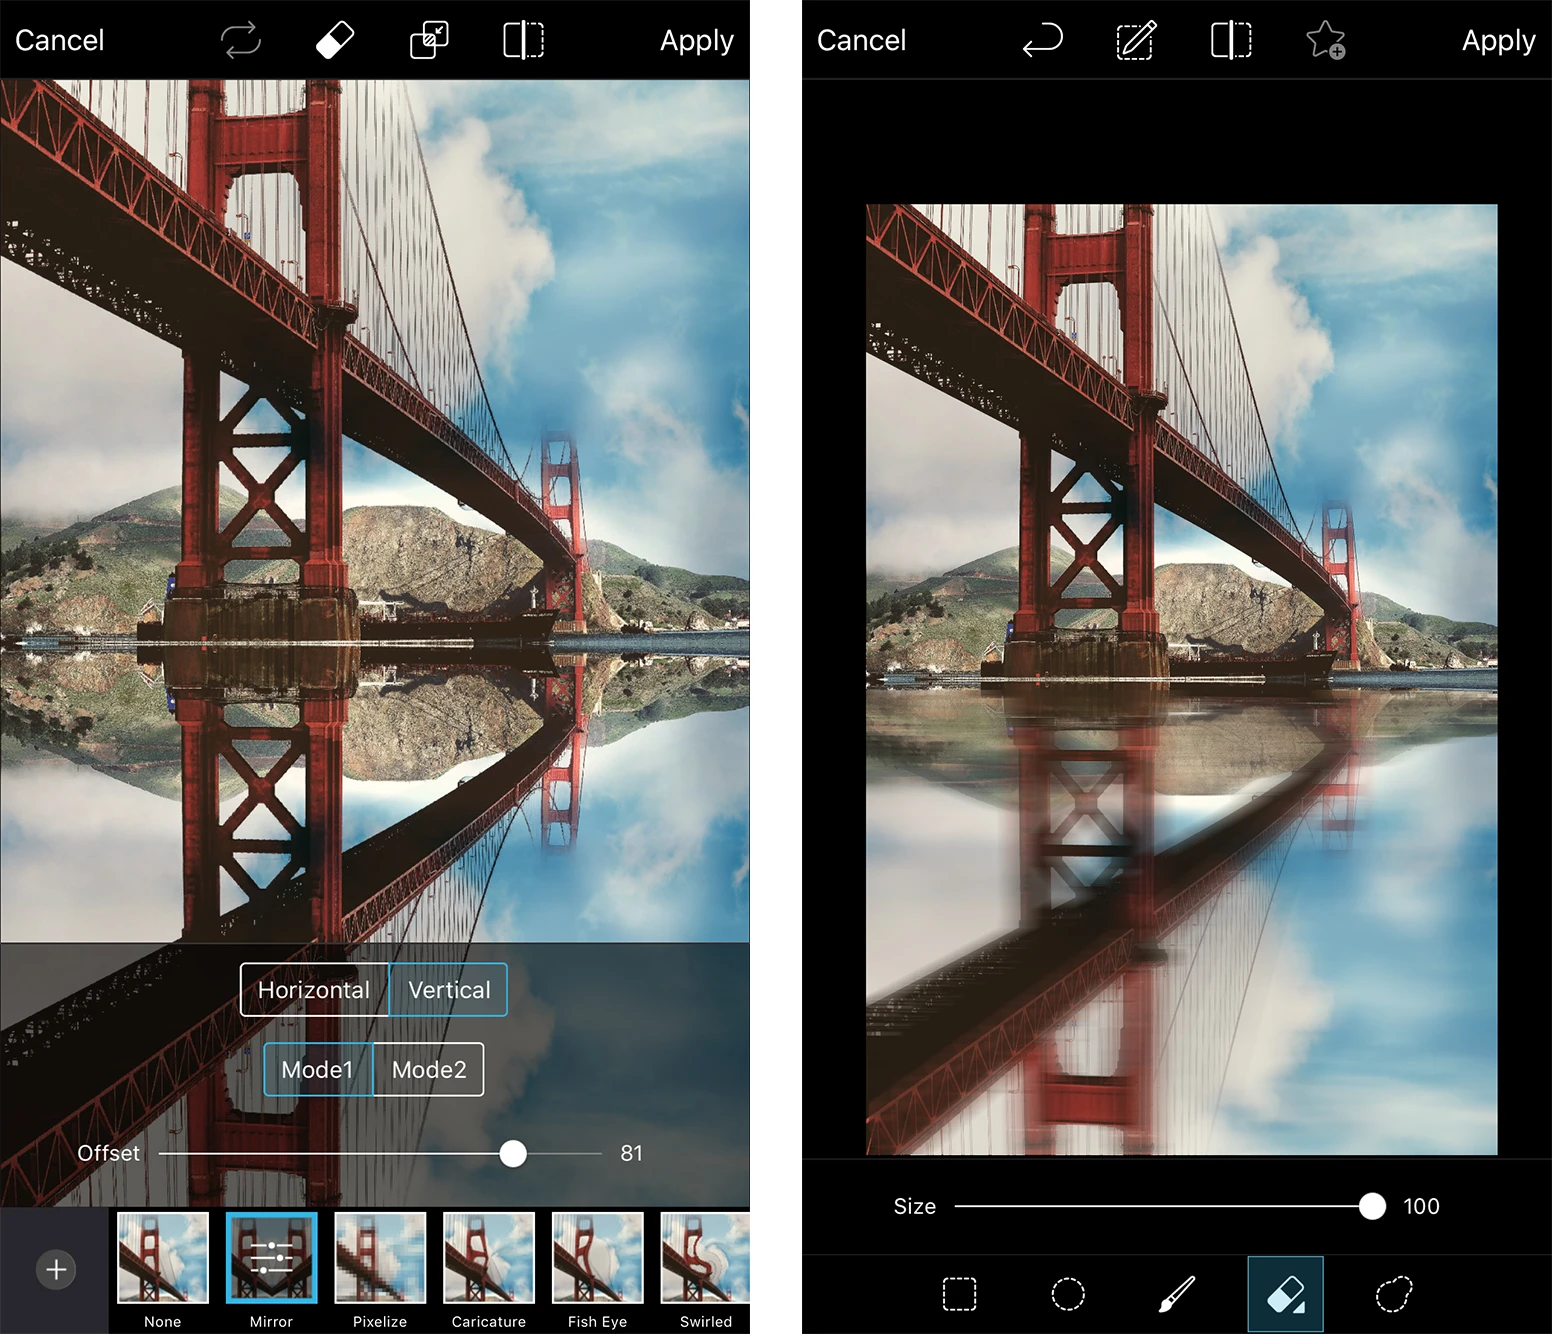Screen dimensions: 1552x1334
Task: Switch to the Caricature effect
Action: (x=488, y=1256)
